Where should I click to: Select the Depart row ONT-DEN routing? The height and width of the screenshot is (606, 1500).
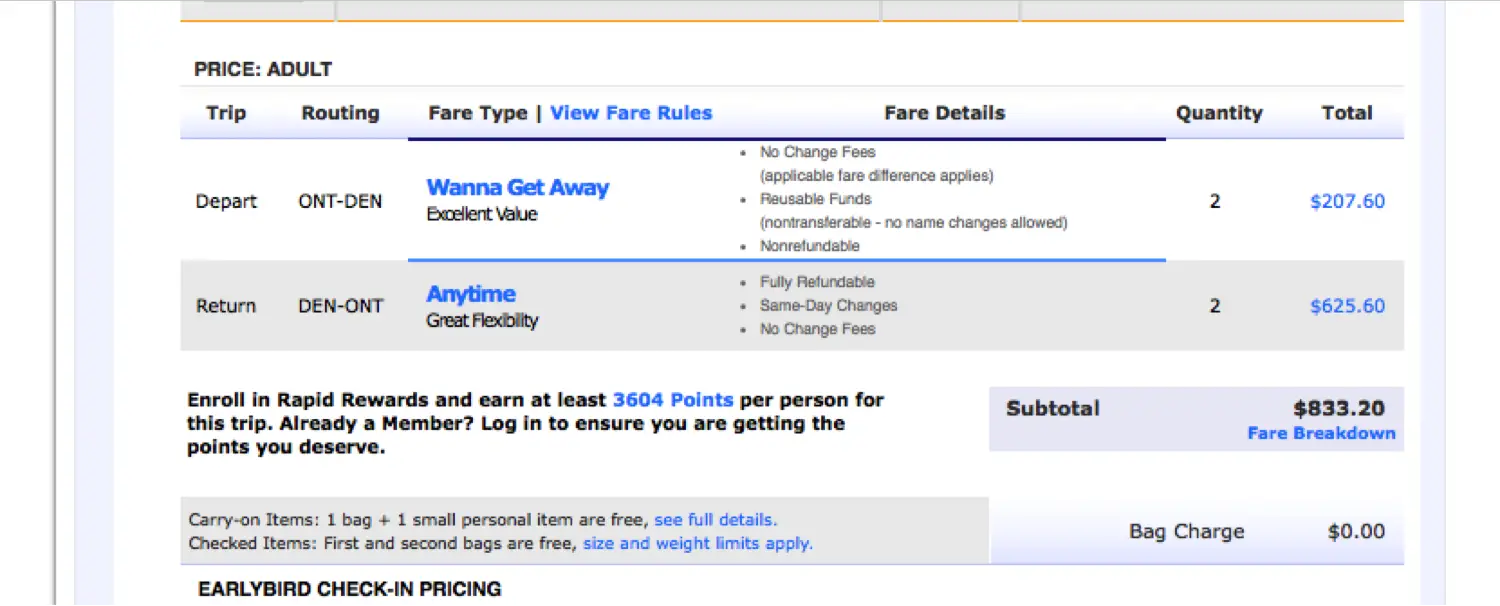[x=340, y=201]
